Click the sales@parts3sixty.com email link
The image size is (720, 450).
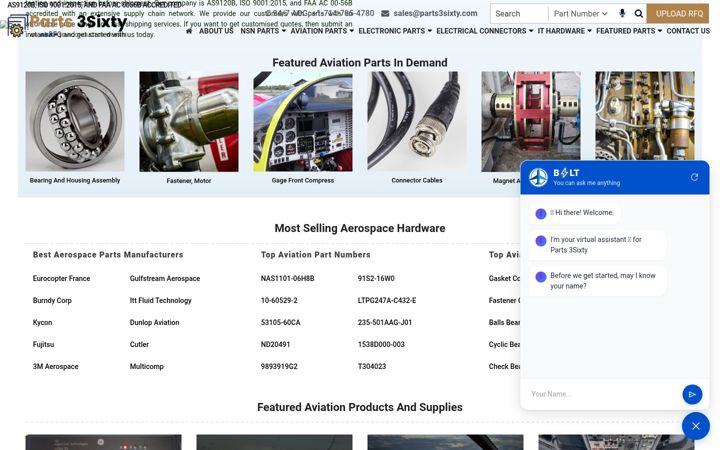tap(435, 13)
